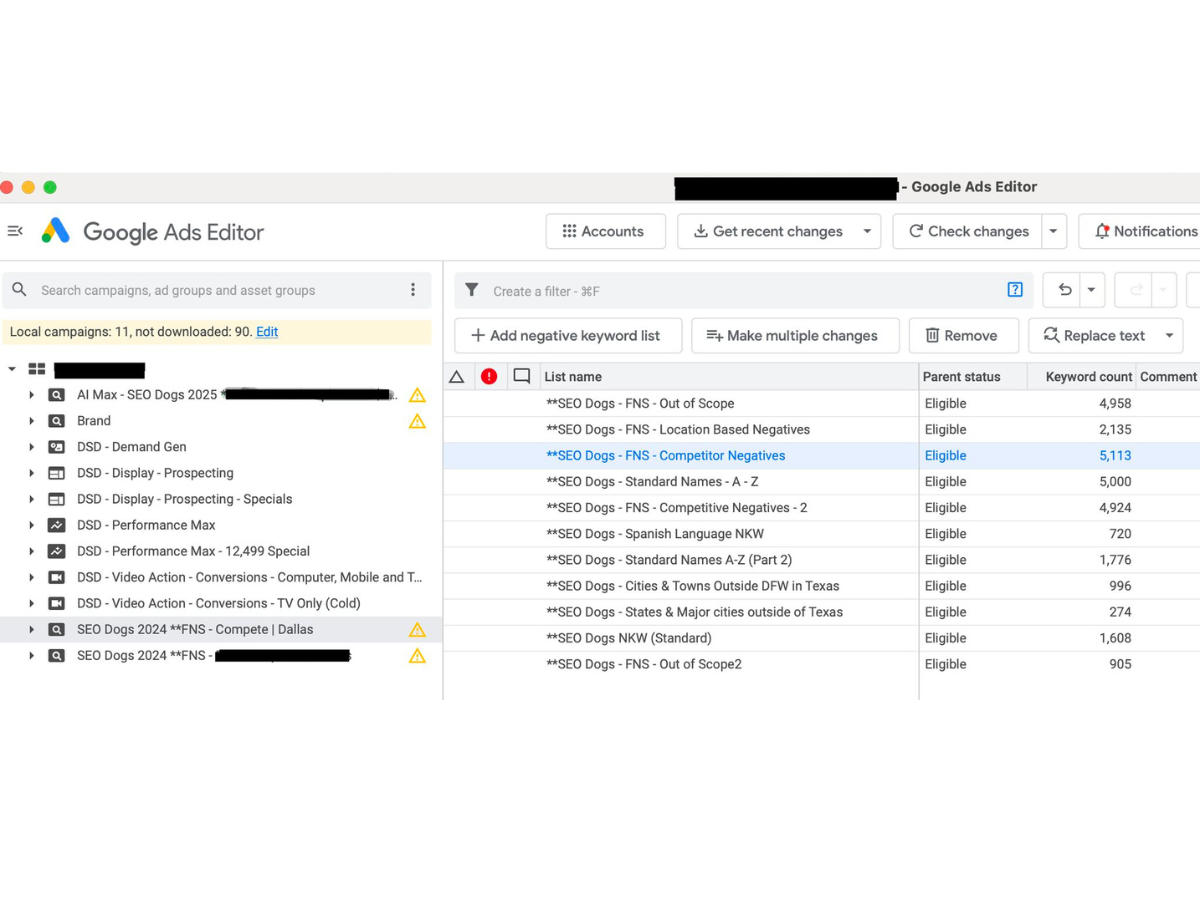Image resolution: width=1200 pixels, height=900 pixels.
Task: Expand the DSD - Performance Max campaign
Action: click(32, 525)
